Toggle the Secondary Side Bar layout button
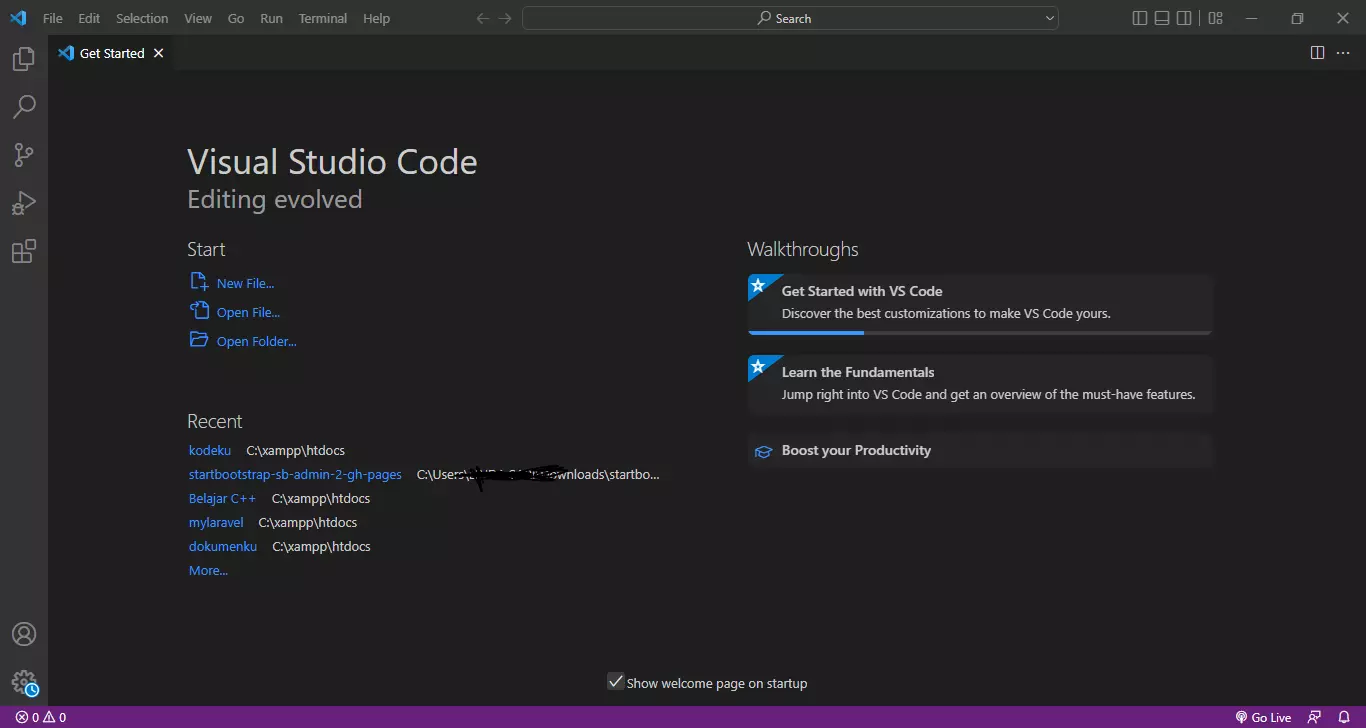Screen dimensions: 1366x728 click(x=1184, y=18)
